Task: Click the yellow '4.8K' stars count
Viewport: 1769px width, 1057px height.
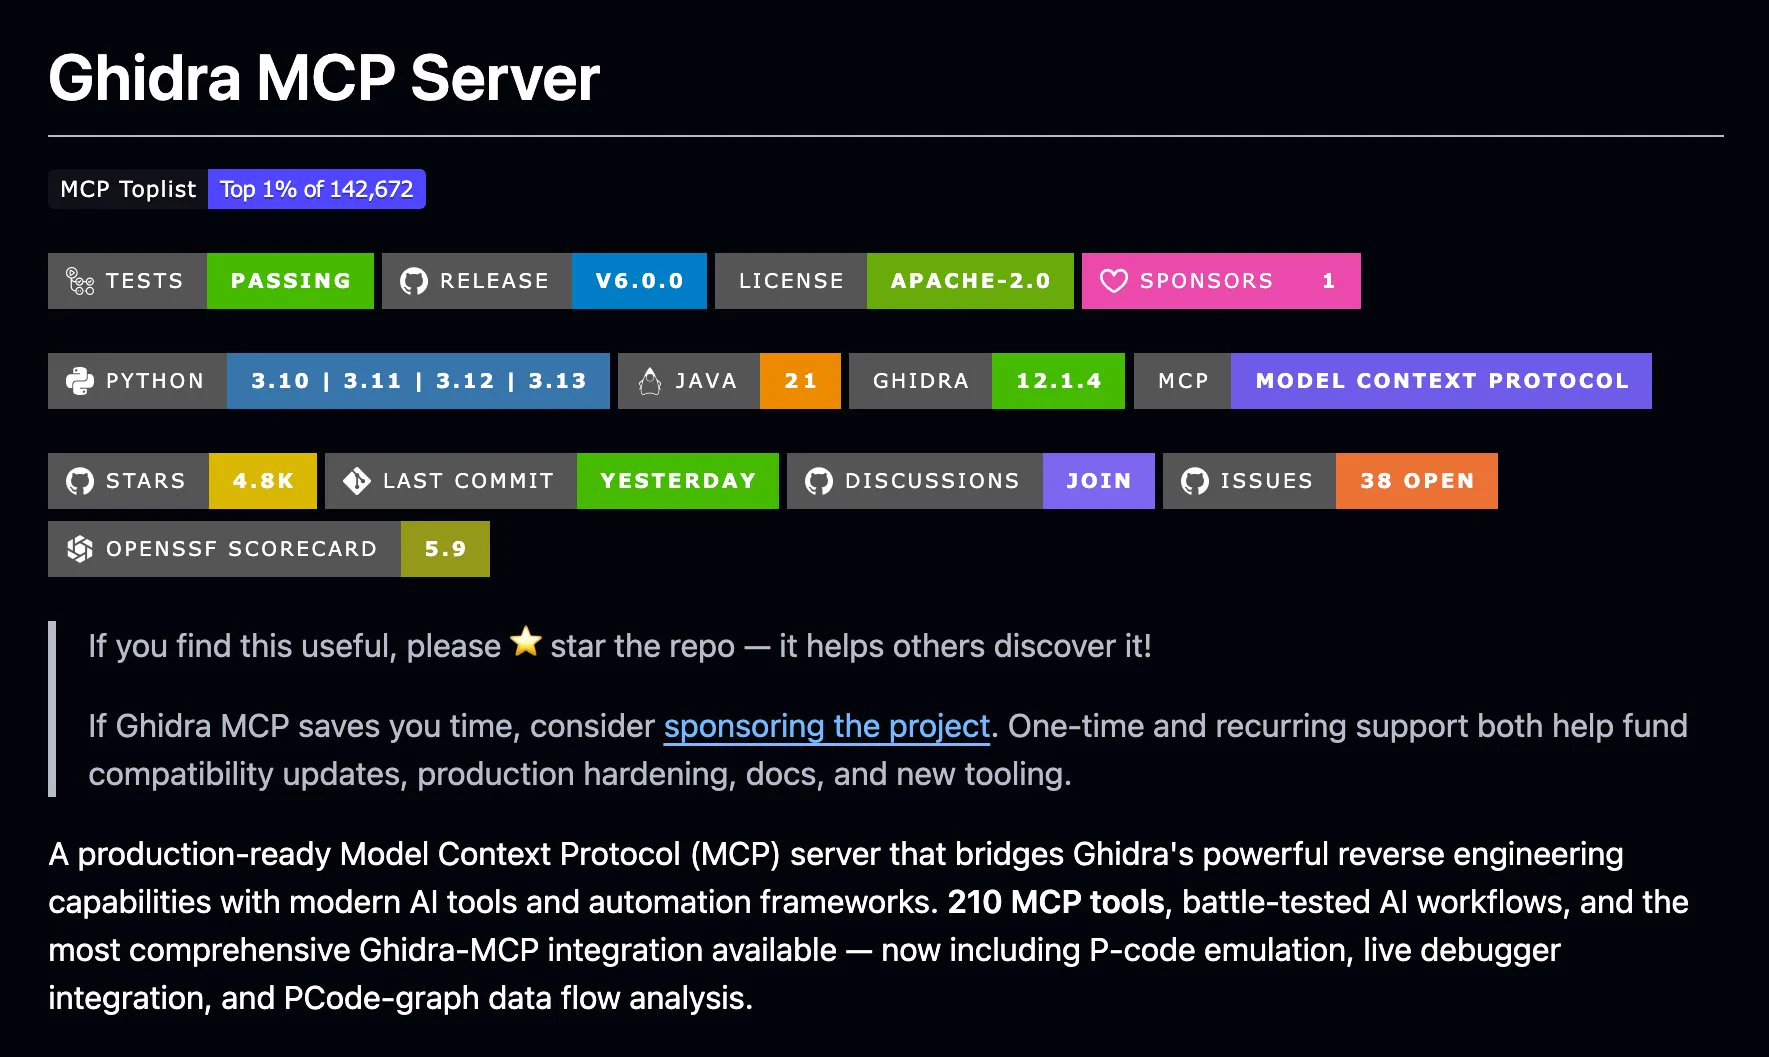Action: click(263, 481)
